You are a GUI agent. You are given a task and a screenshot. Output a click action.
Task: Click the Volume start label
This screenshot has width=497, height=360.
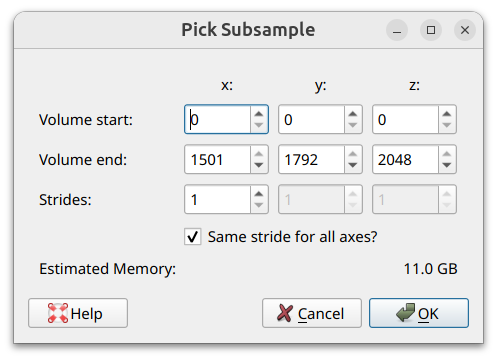[86, 120]
